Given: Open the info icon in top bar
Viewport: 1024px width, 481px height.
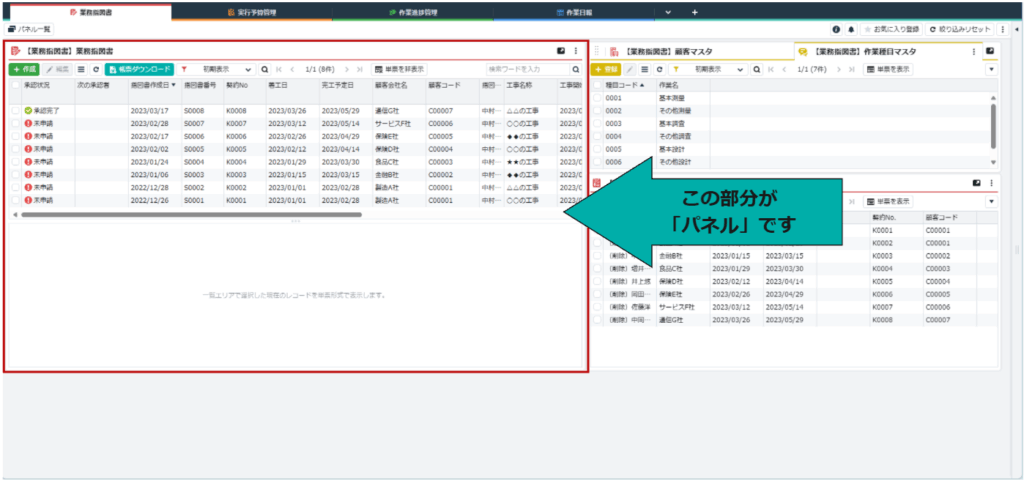Looking at the screenshot, I should click(836, 30).
